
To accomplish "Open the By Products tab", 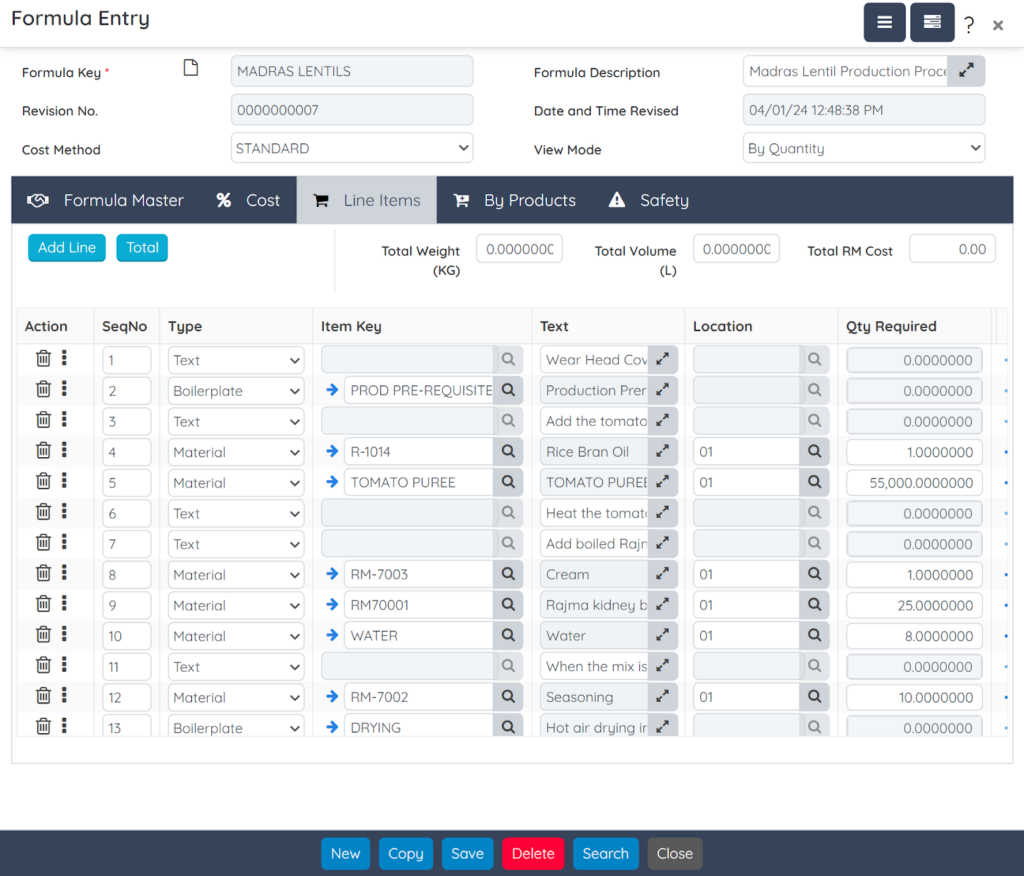I will (515, 200).
